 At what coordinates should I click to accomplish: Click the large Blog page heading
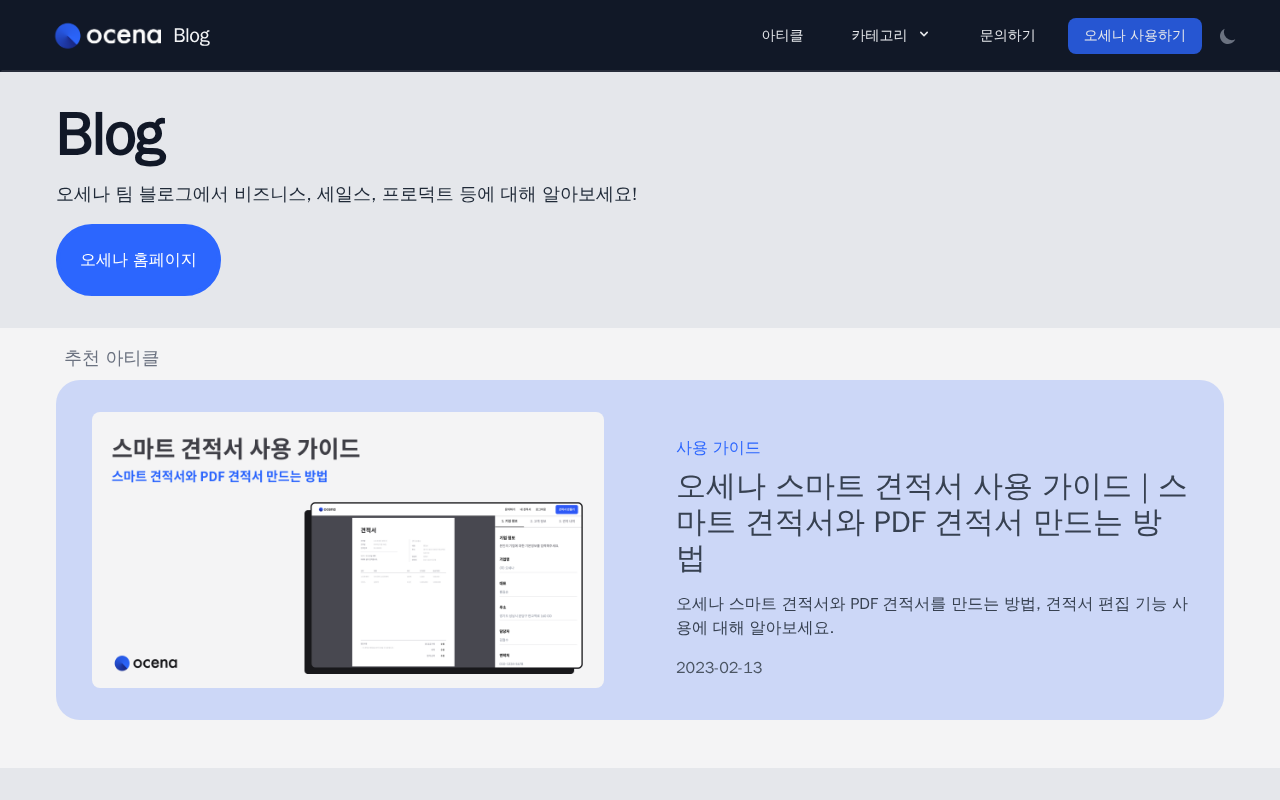111,134
